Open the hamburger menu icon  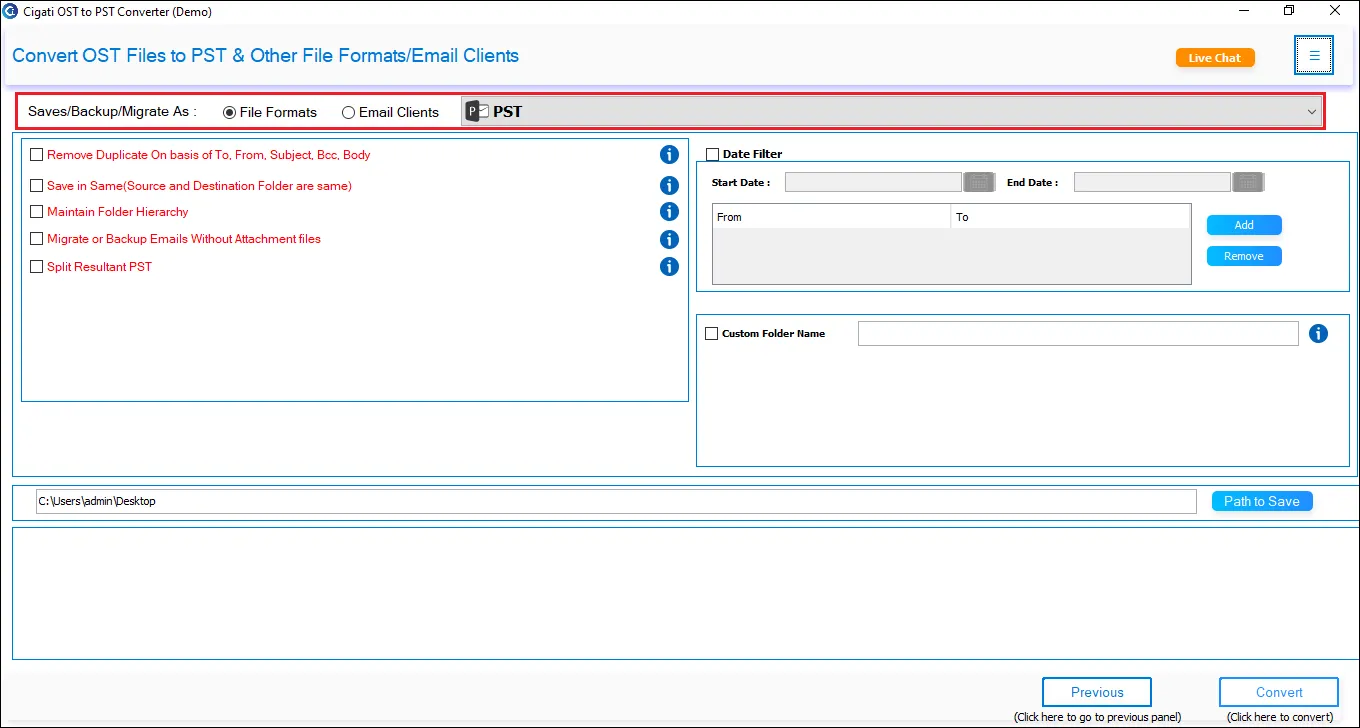(1314, 56)
